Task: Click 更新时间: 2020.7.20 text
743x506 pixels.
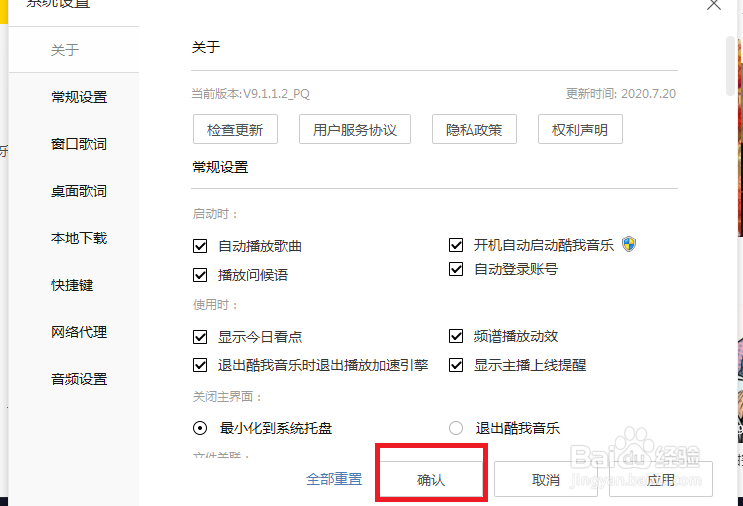Action: click(x=621, y=93)
